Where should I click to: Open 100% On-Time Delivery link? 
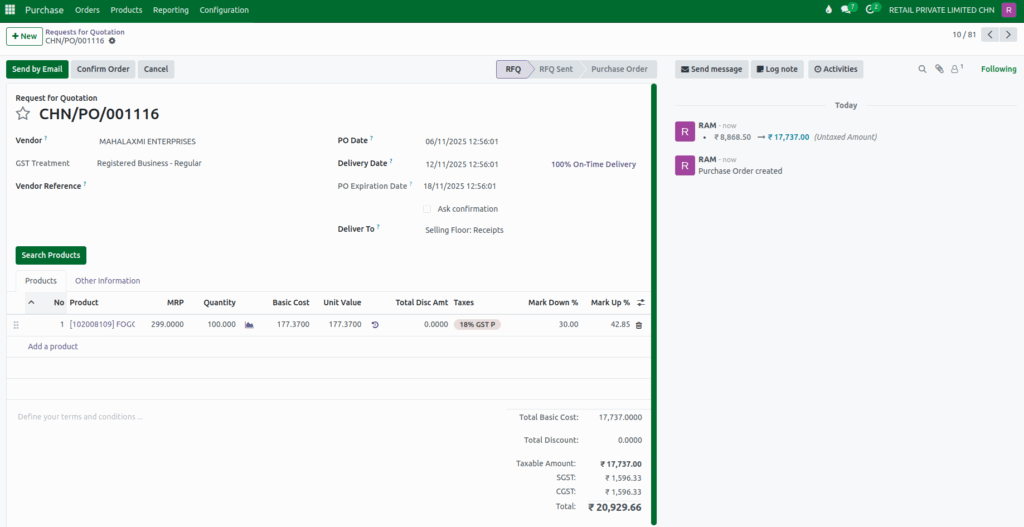pyautogui.click(x=593, y=165)
